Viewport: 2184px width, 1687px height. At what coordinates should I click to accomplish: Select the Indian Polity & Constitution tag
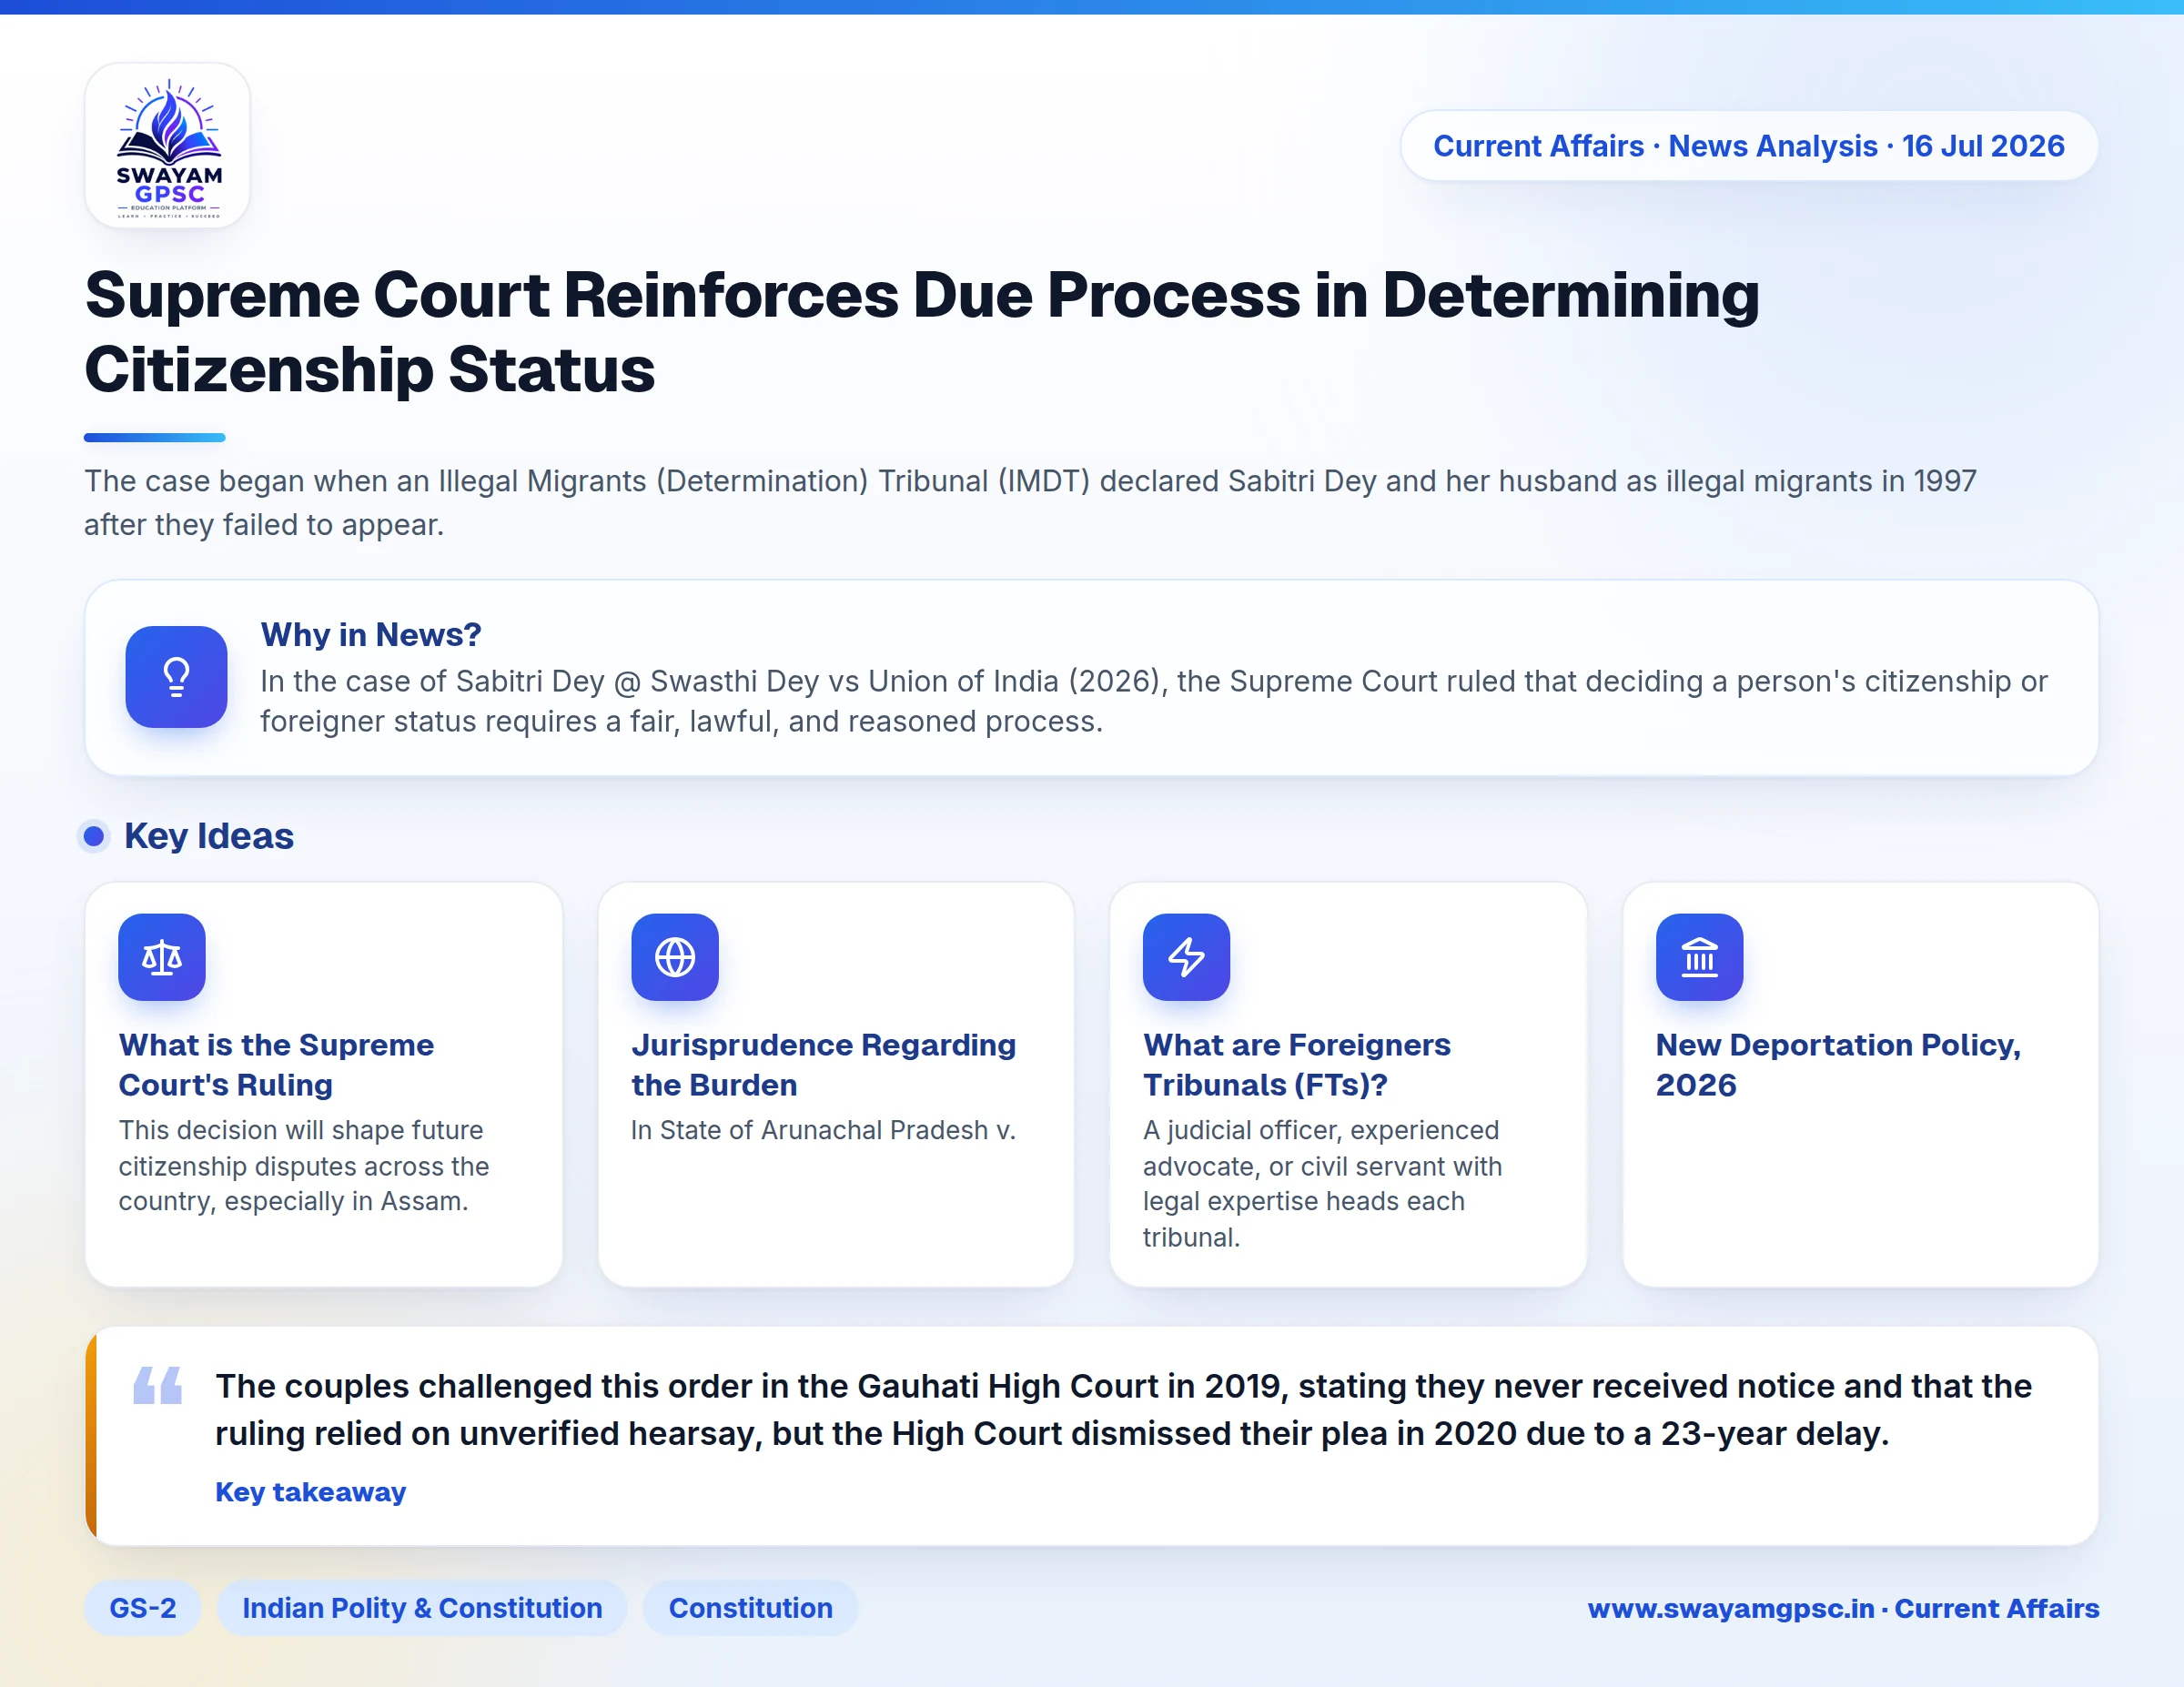(x=422, y=1608)
